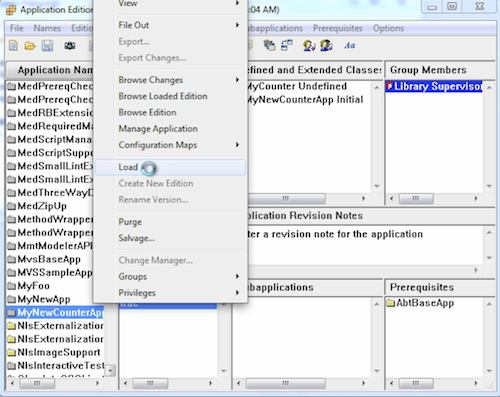
Task: Expand the Groups submenu
Action: [237, 276]
